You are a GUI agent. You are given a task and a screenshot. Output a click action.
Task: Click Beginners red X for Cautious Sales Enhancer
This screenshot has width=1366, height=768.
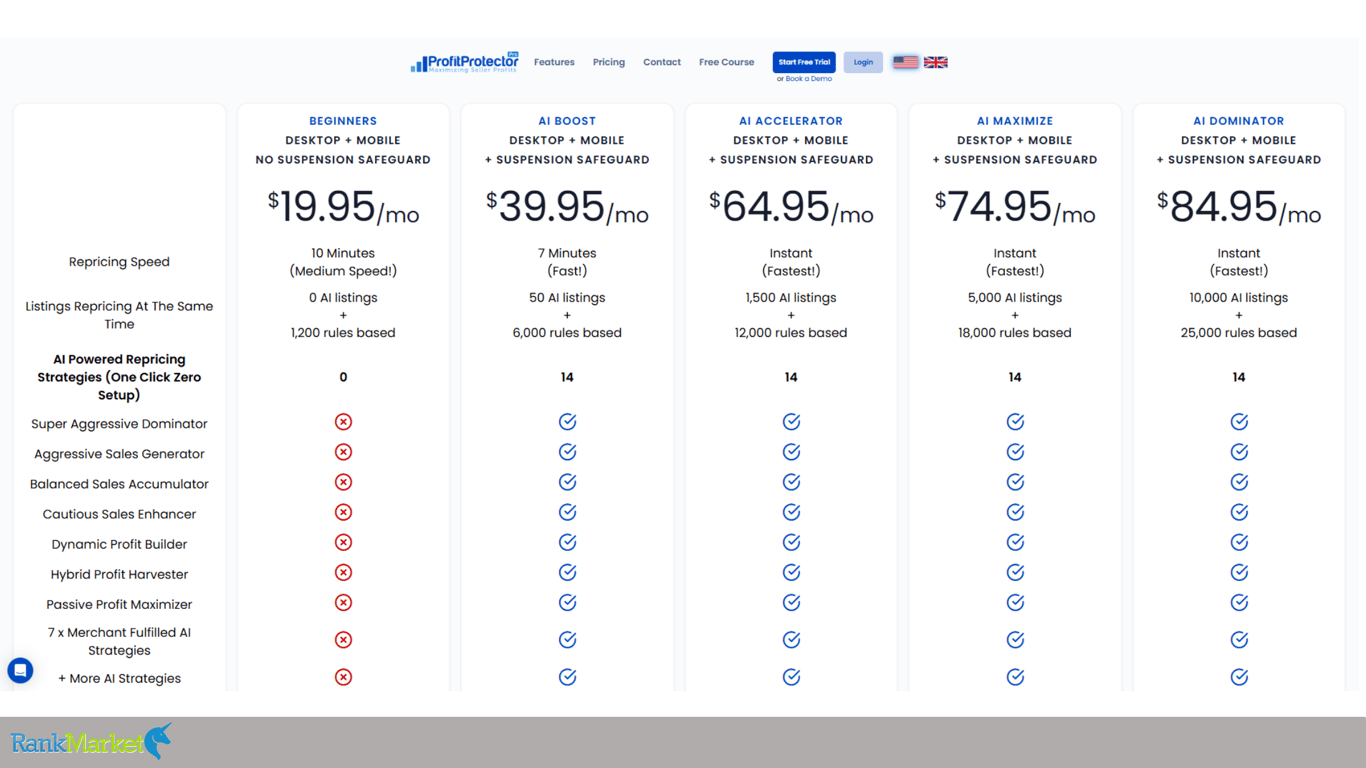click(x=343, y=512)
